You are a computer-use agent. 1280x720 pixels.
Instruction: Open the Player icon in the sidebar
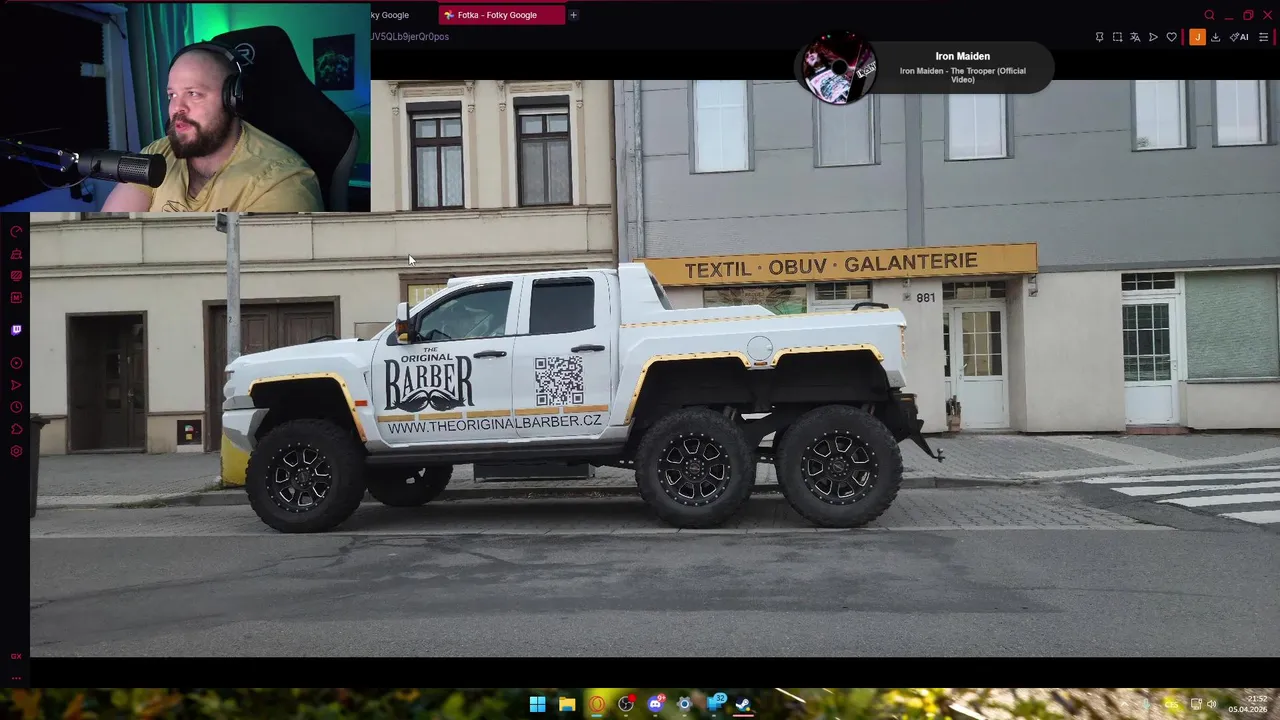point(16,363)
